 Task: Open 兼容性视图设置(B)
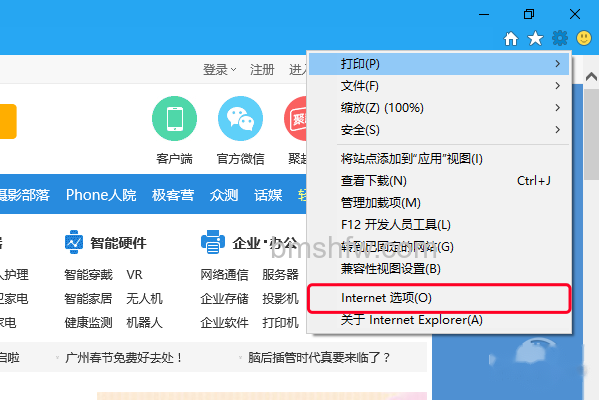439,269
